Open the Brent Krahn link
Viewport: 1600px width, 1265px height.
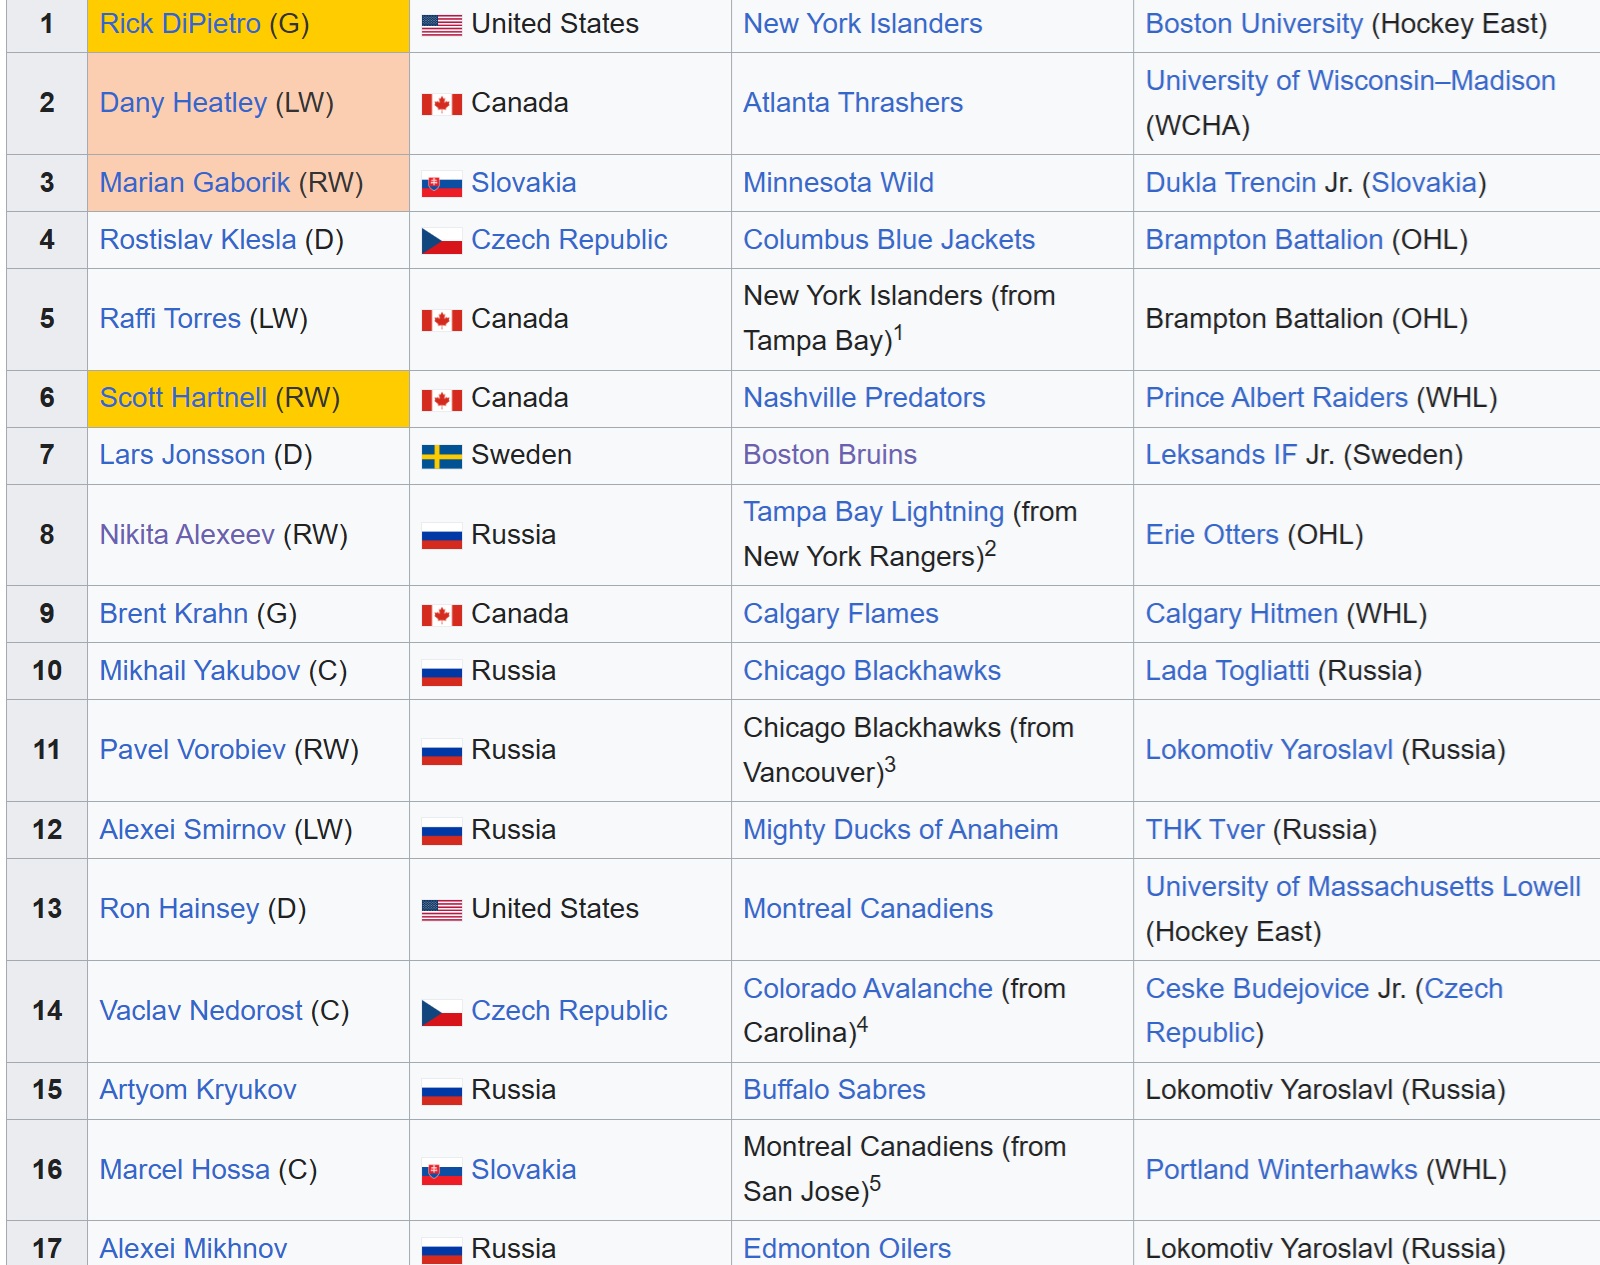click(x=174, y=614)
